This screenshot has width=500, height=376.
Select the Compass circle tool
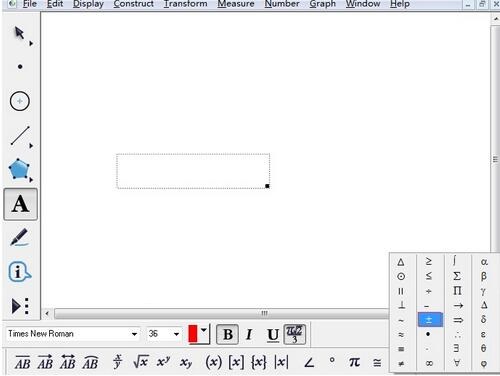coord(20,101)
